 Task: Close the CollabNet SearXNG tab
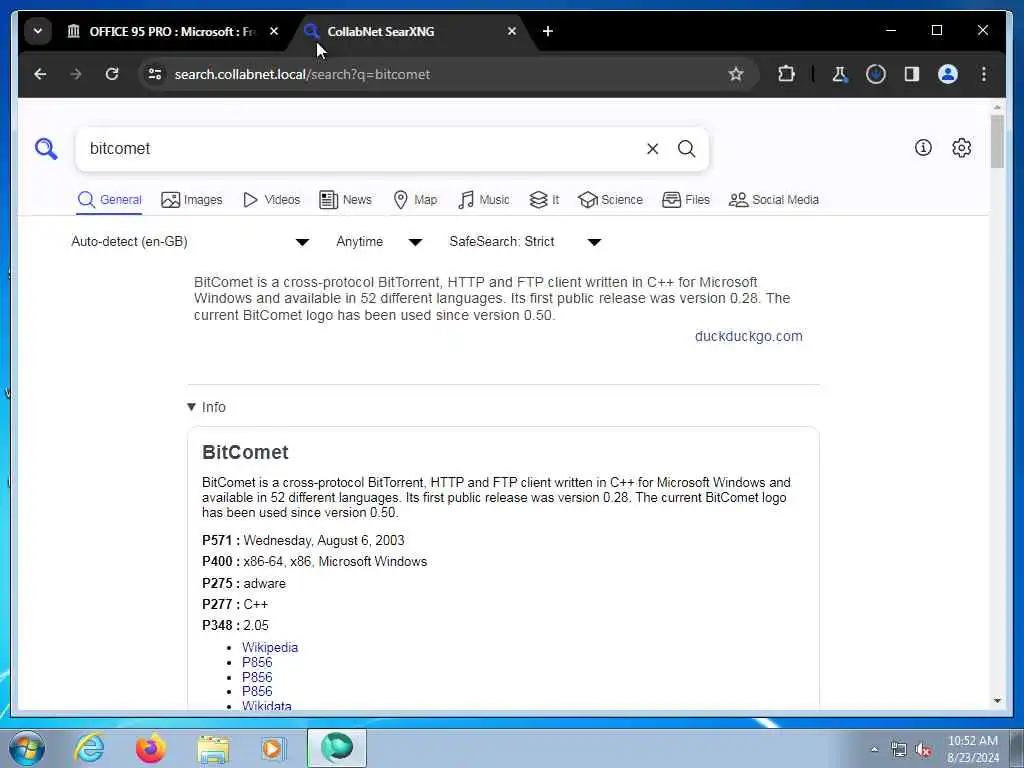512,31
